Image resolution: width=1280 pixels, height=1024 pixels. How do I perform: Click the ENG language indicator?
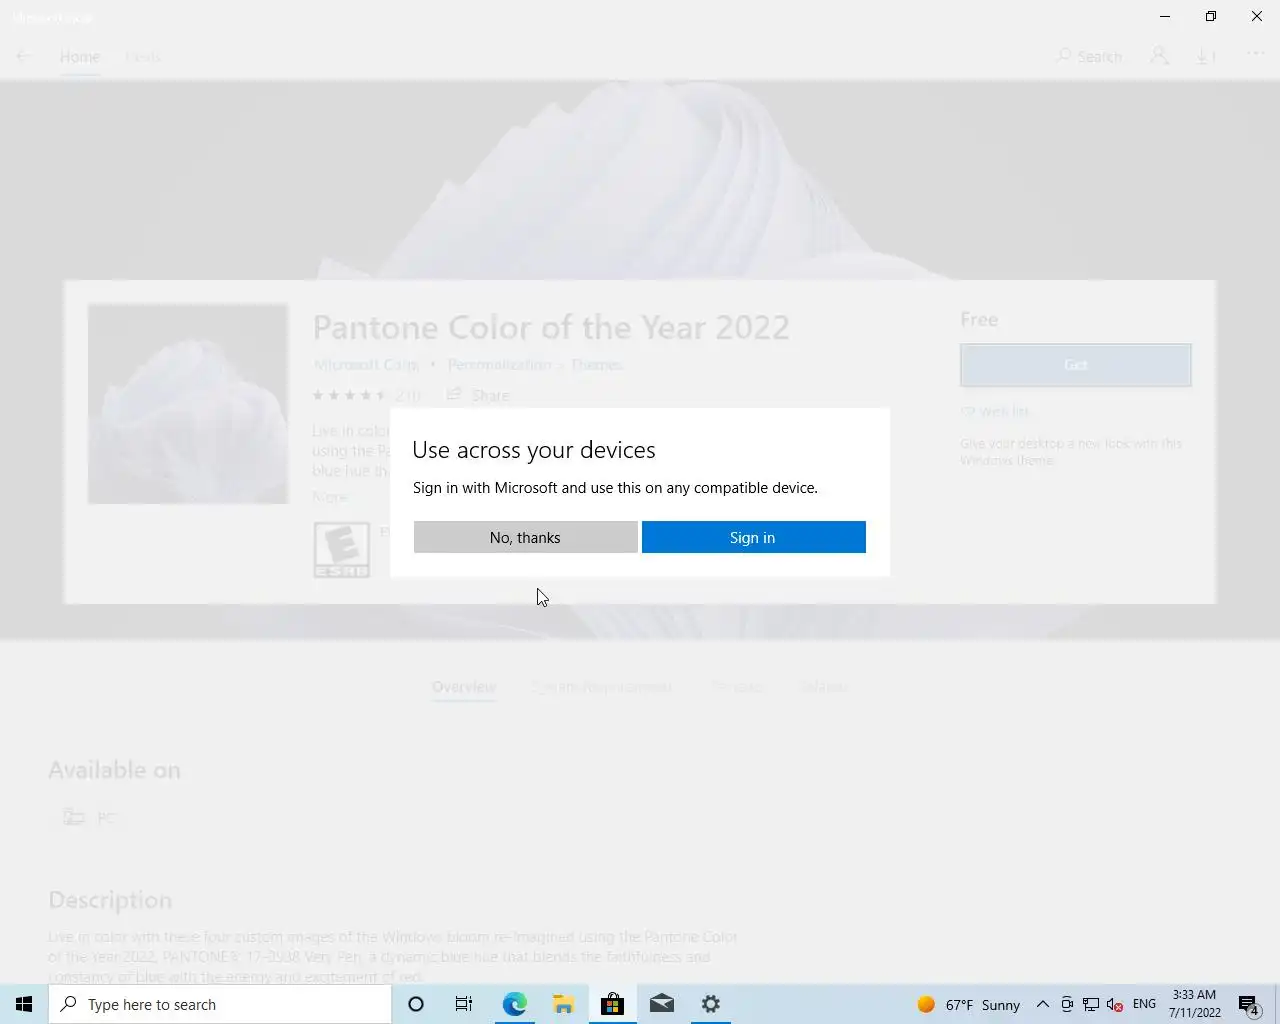pos(1144,1004)
